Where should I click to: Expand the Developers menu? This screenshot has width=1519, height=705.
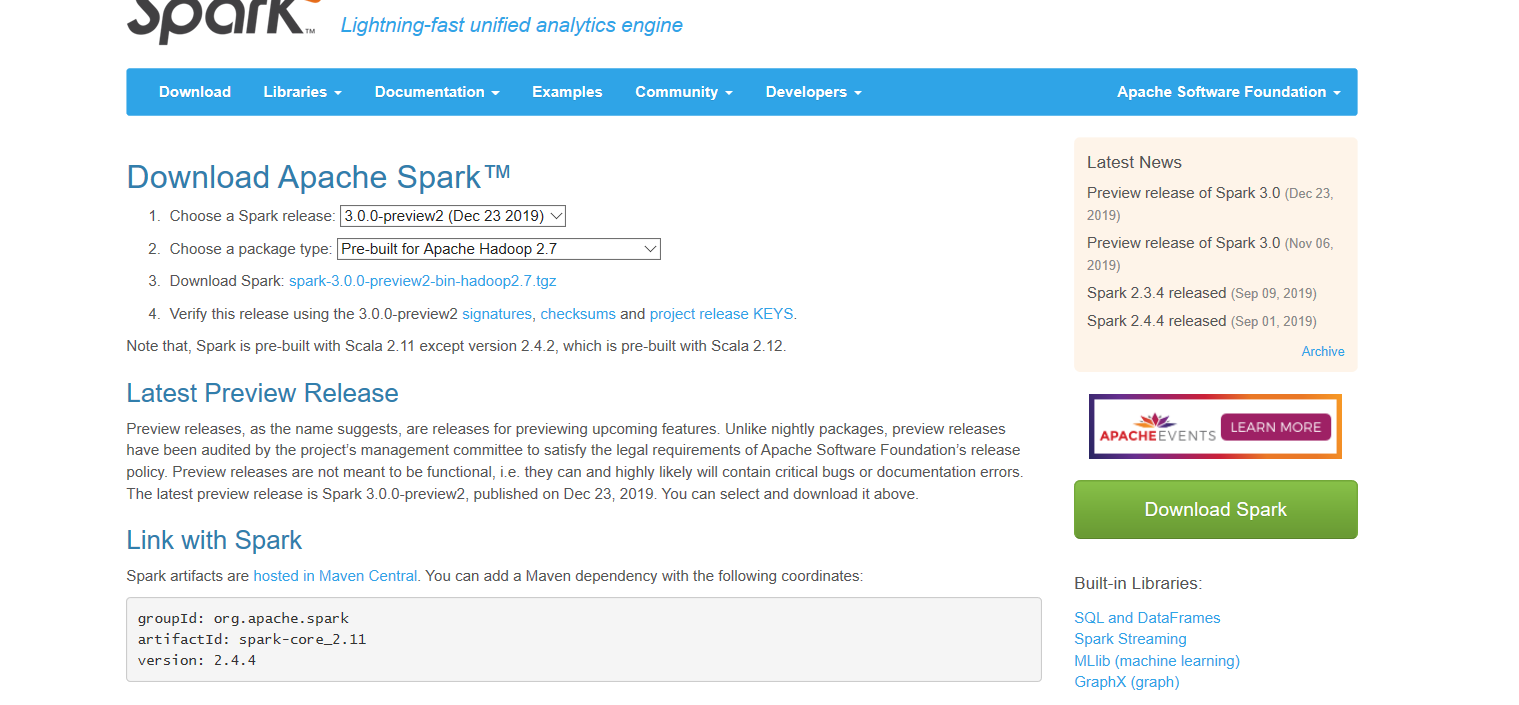[x=813, y=92]
